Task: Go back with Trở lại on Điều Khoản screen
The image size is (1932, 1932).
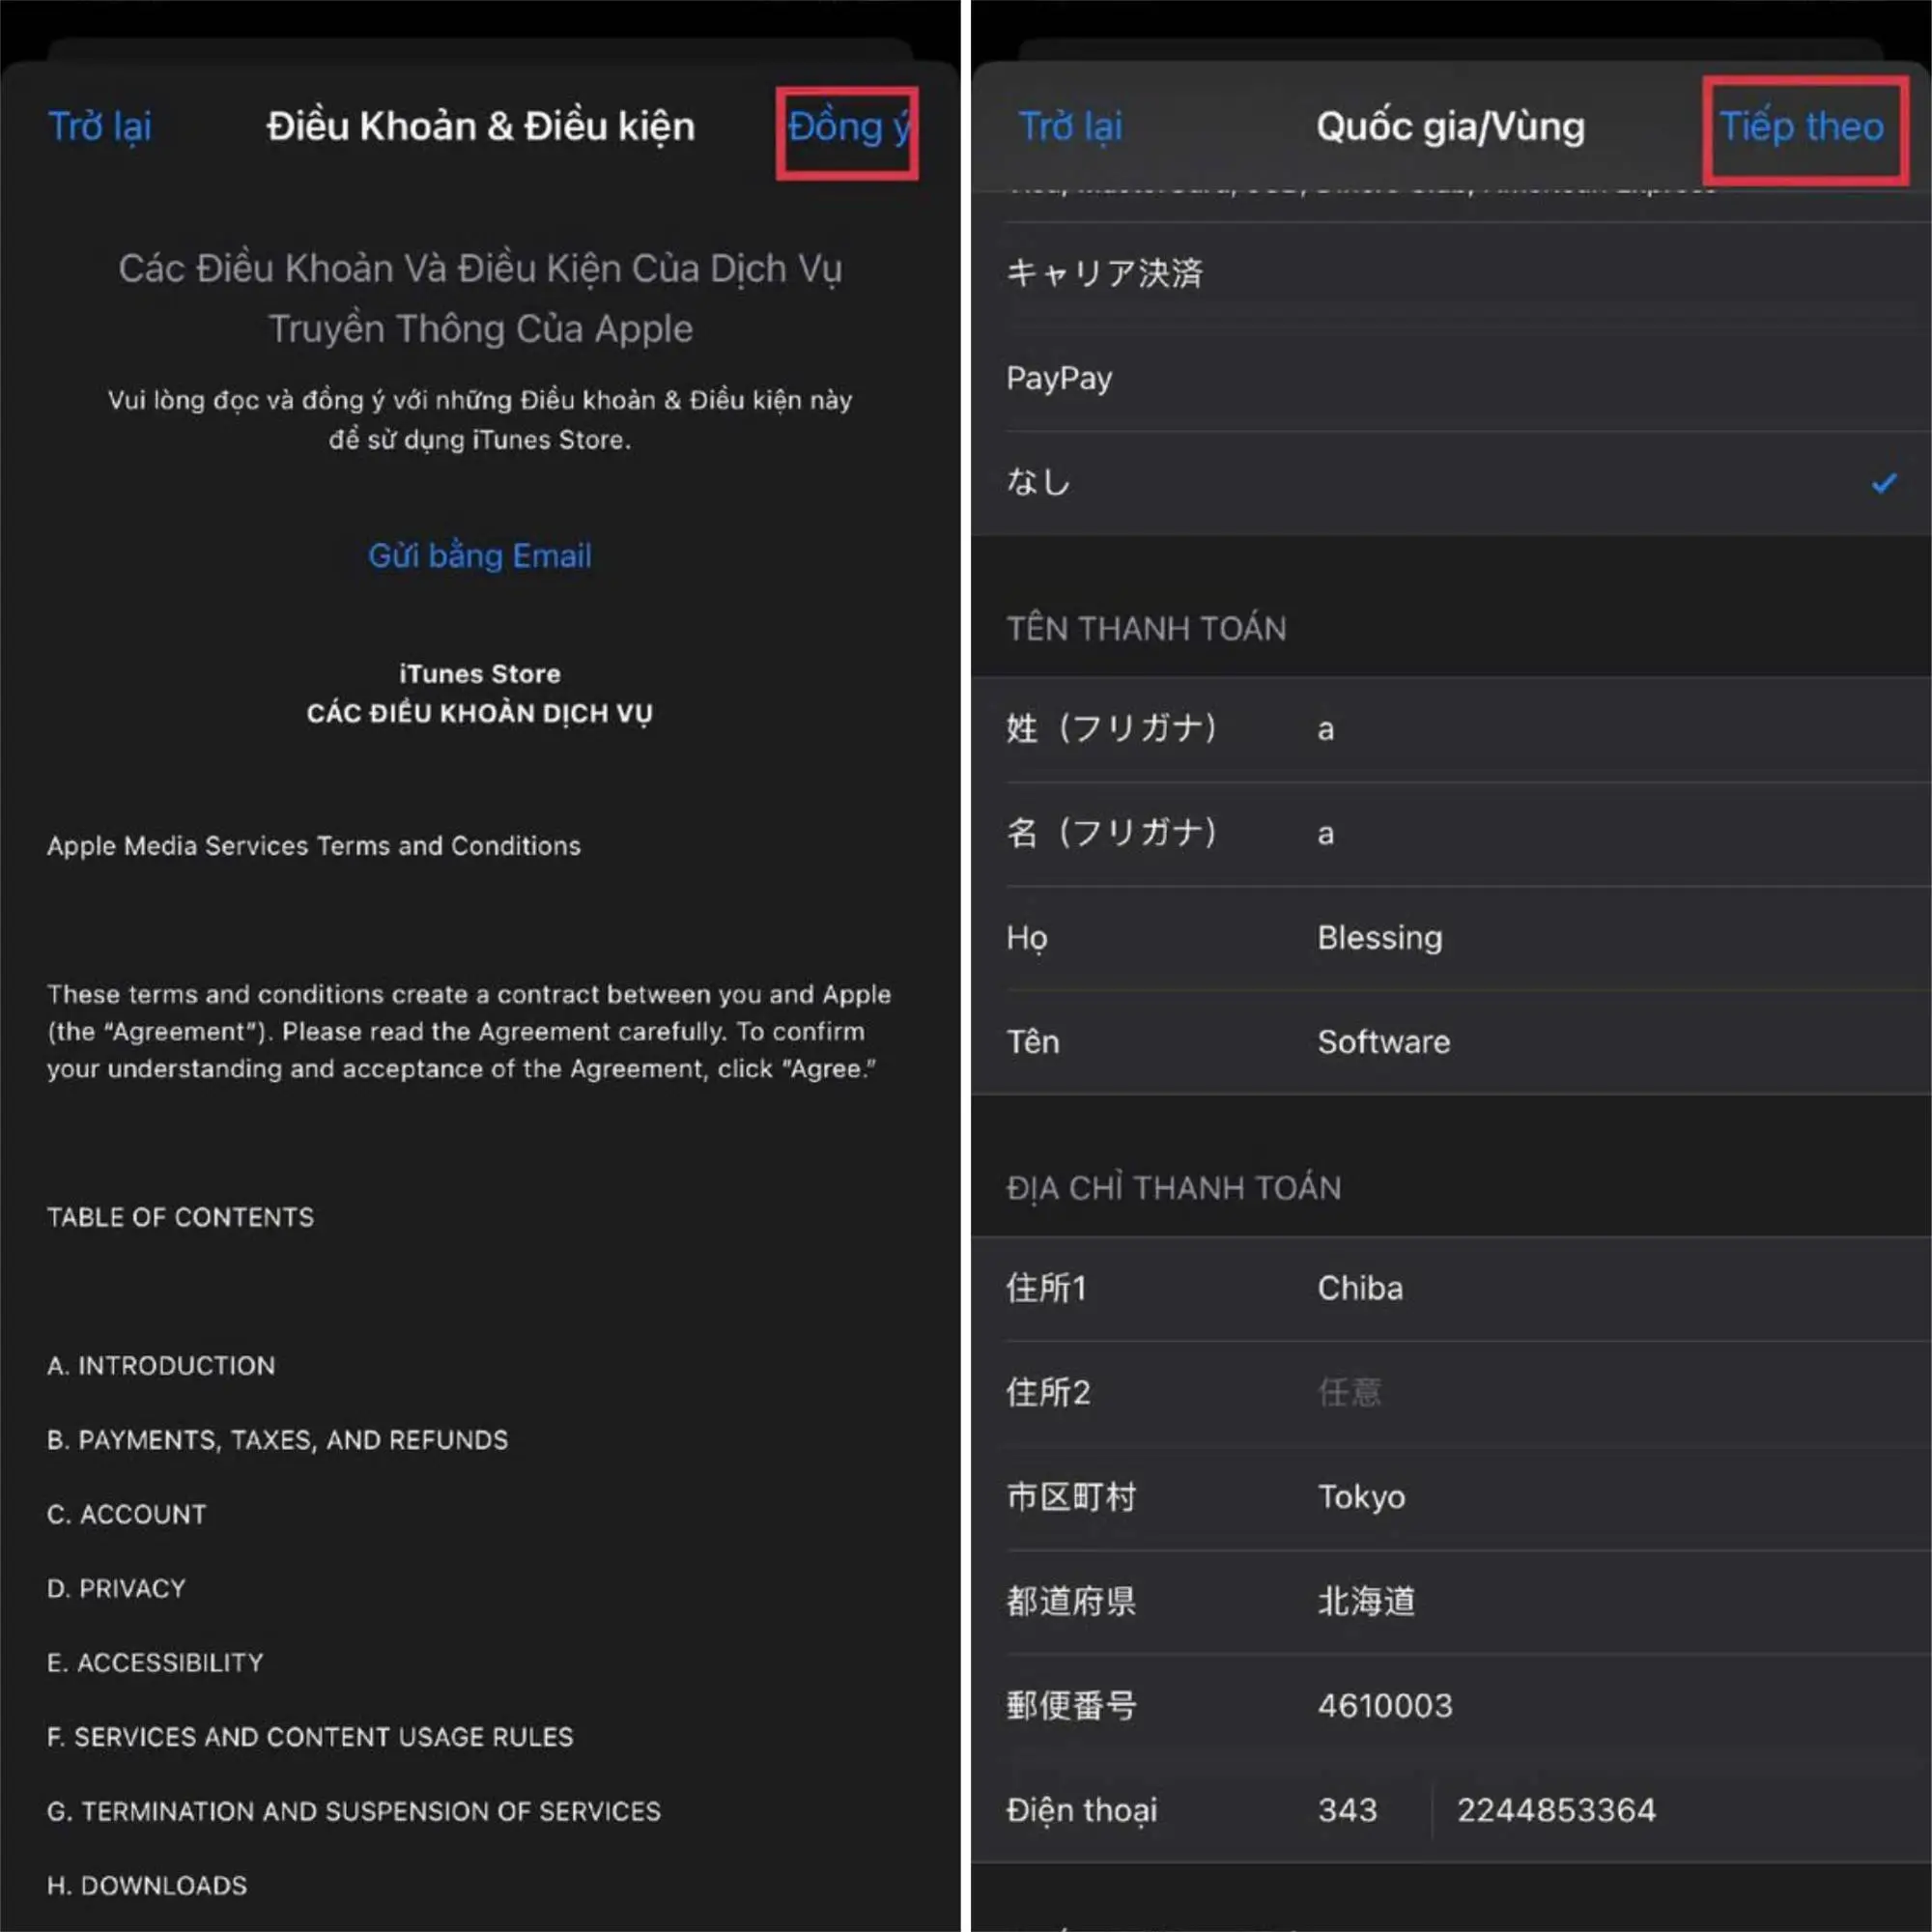Action: [x=100, y=128]
